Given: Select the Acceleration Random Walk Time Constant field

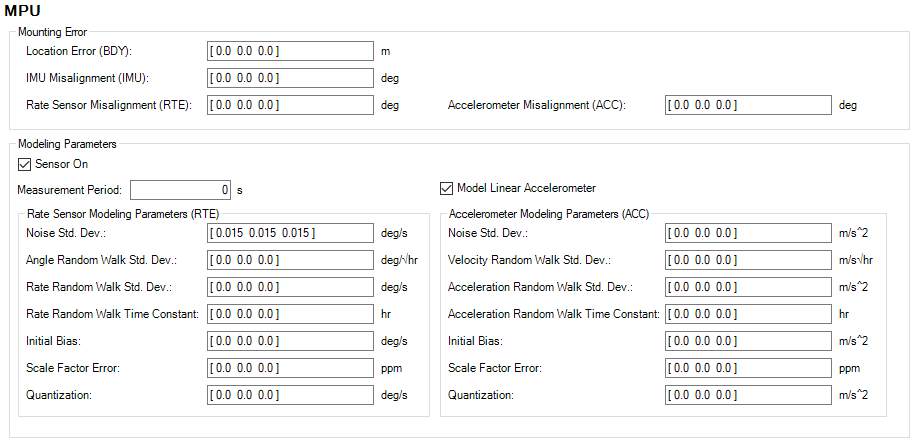Looking at the screenshot, I should pyautogui.click(x=748, y=314).
